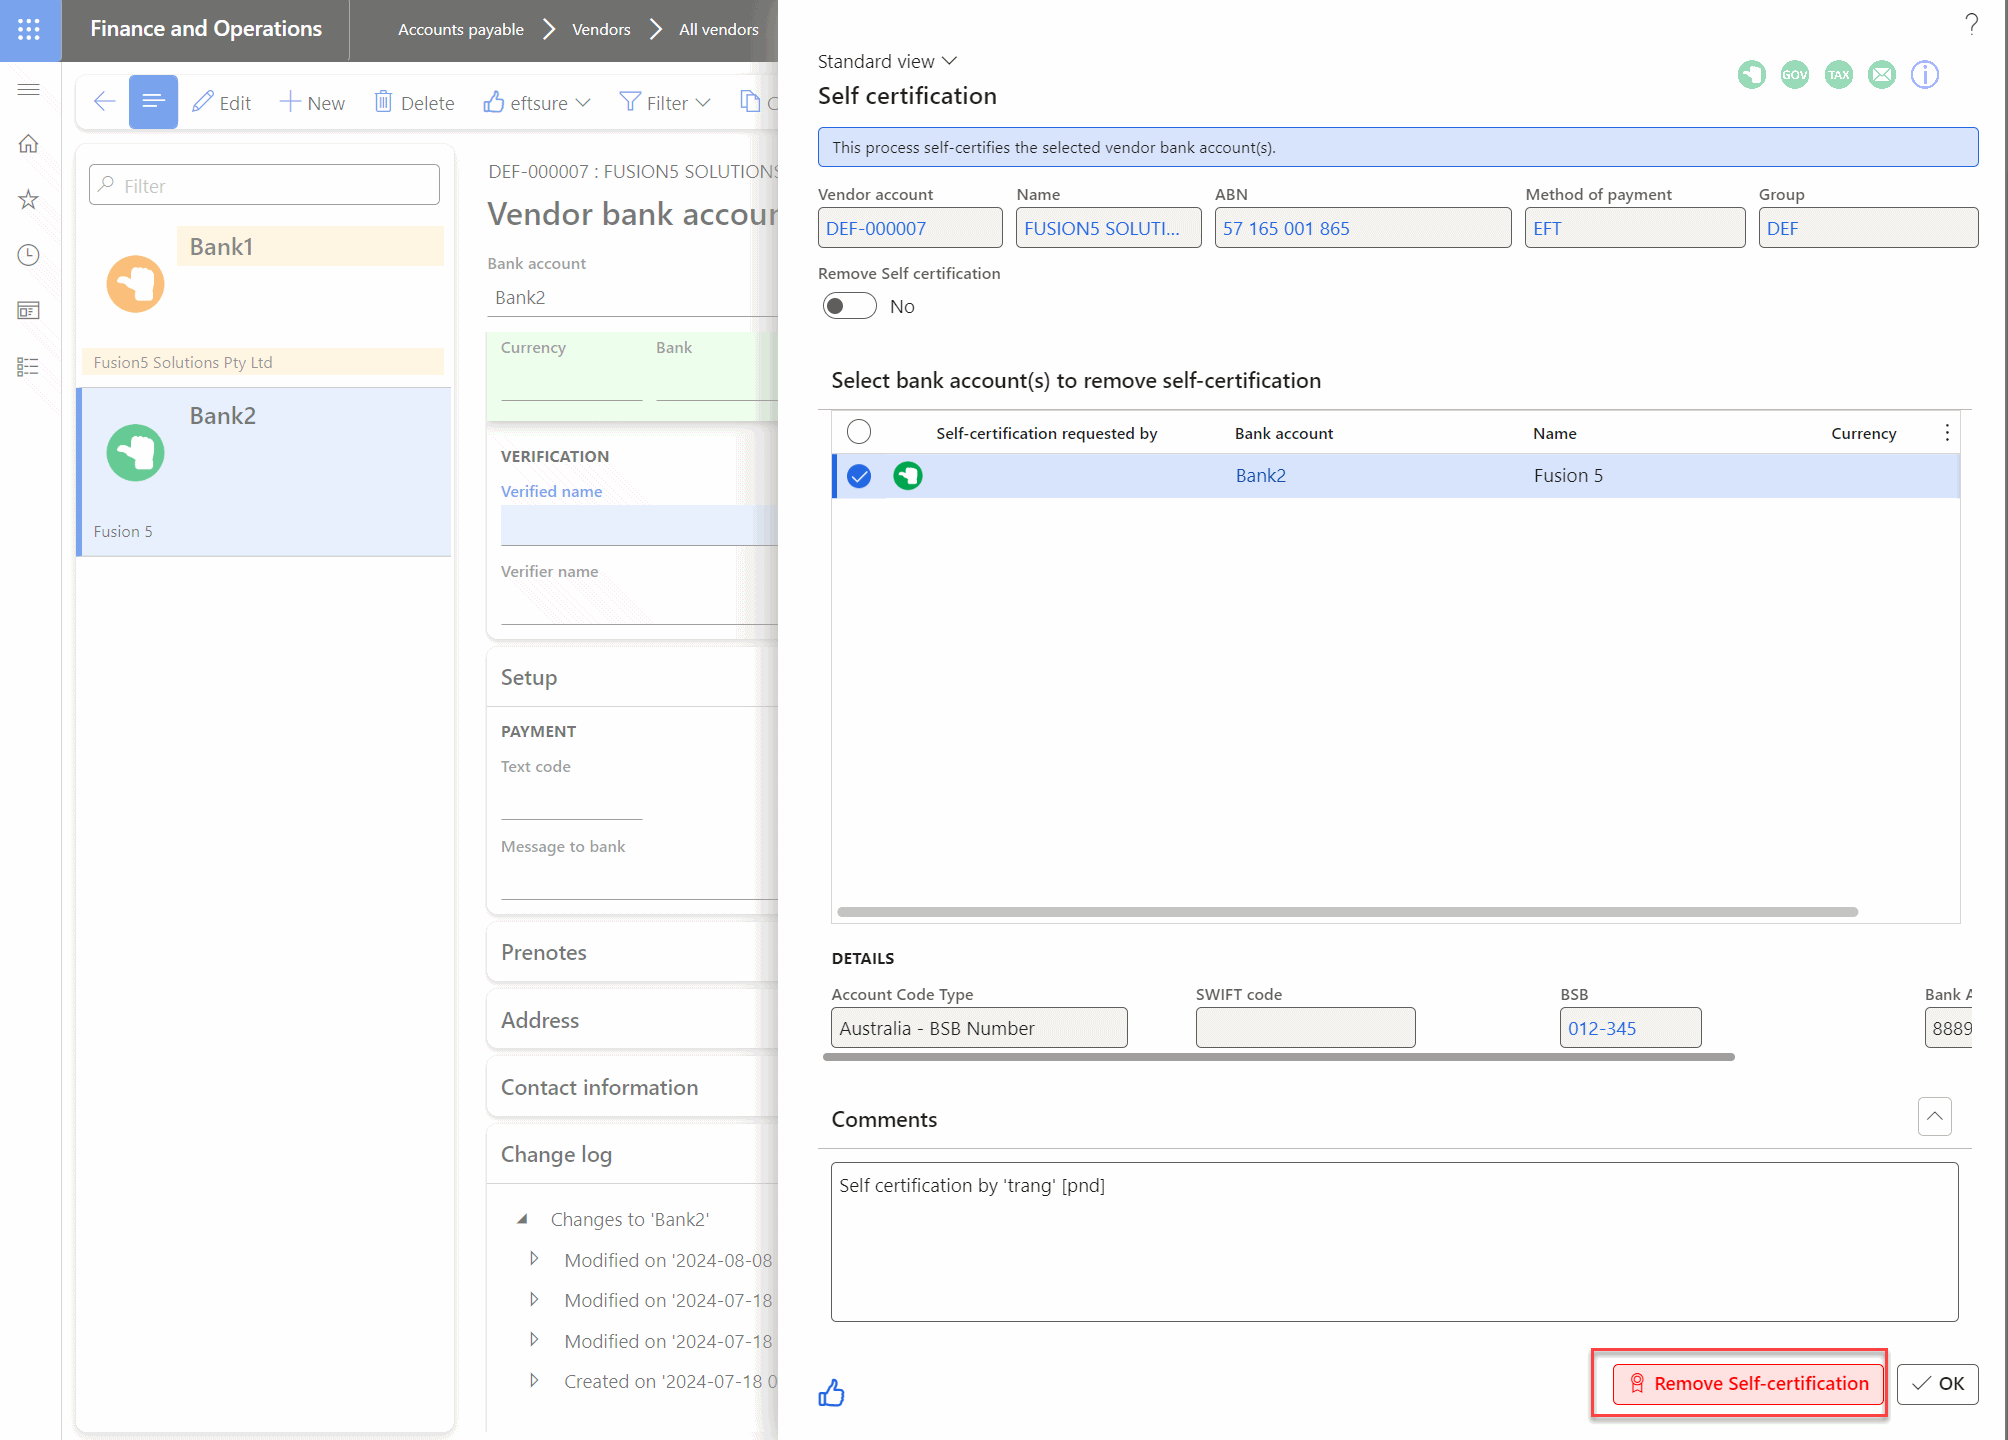
Task: Open grid column options (three dots)
Action: (x=1947, y=433)
